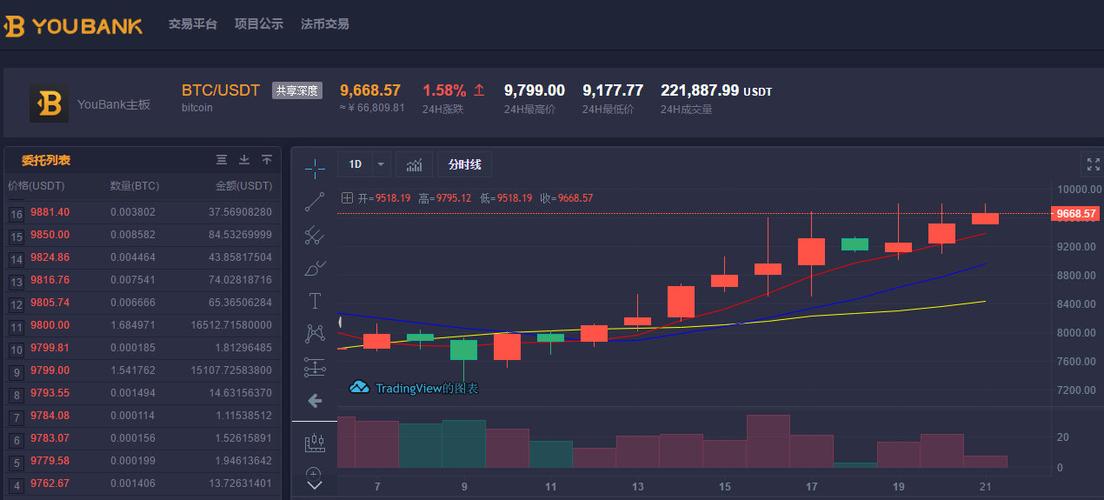Activate the Text annotation tool
The height and width of the screenshot is (500, 1104).
click(x=315, y=301)
